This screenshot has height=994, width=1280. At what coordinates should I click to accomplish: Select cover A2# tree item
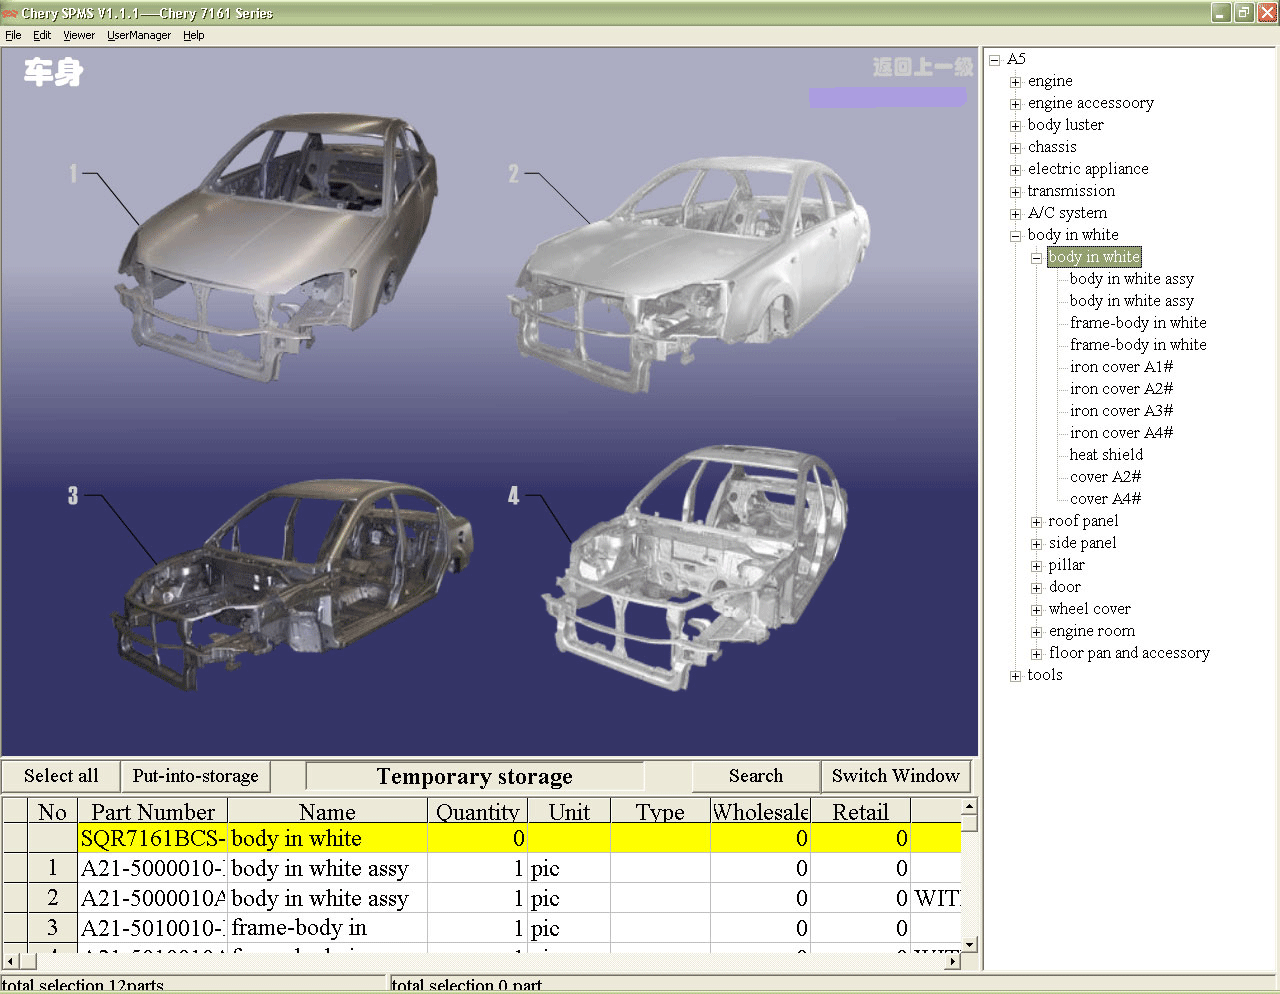coord(1105,477)
